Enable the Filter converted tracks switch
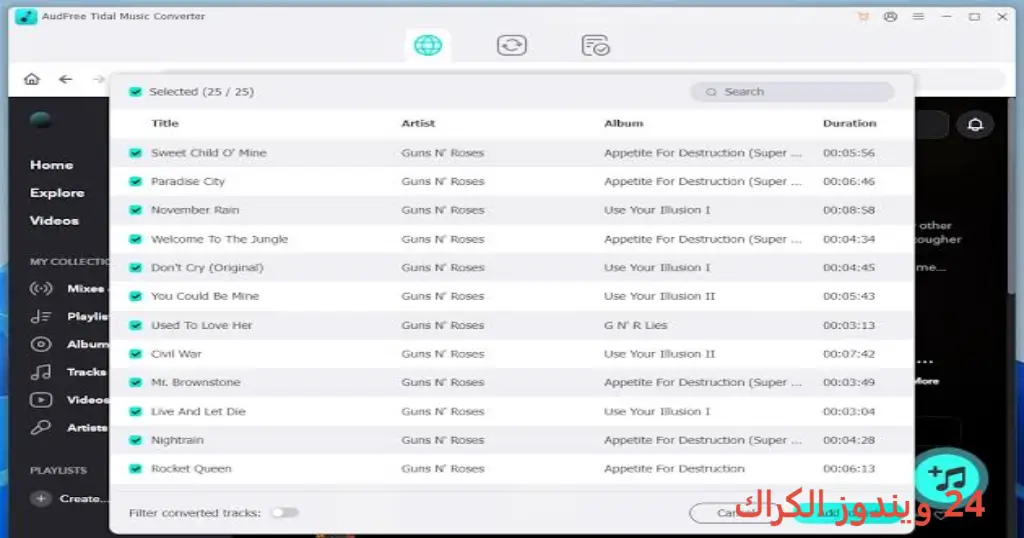 pos(285,513)
